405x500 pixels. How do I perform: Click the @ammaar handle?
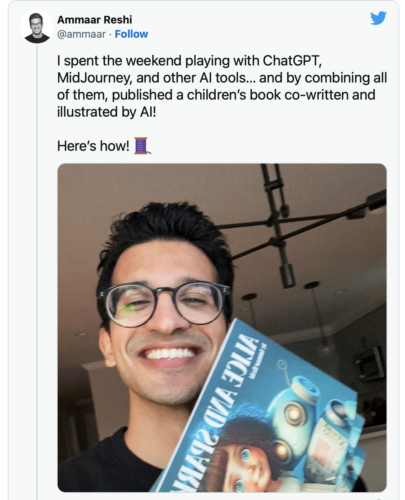coord(81,34)
